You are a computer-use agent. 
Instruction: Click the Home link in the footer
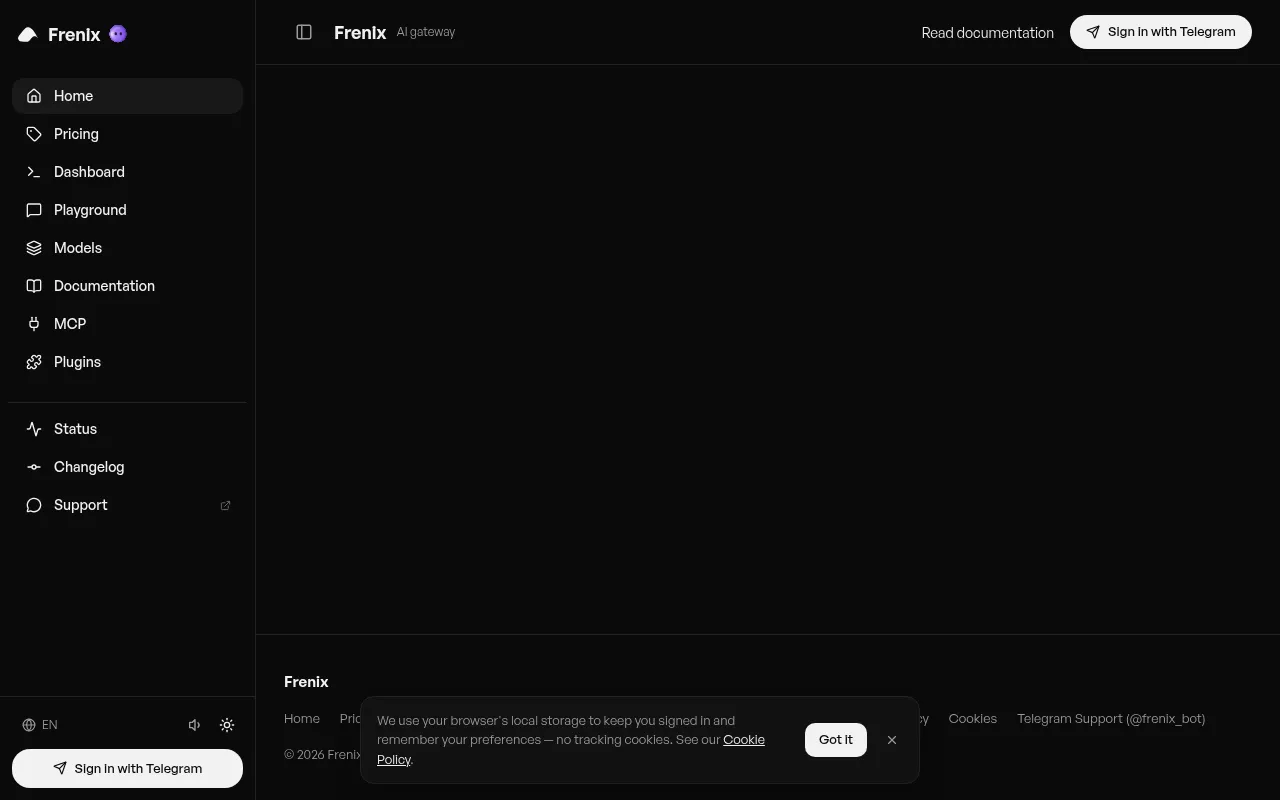[x=302, y=719]
